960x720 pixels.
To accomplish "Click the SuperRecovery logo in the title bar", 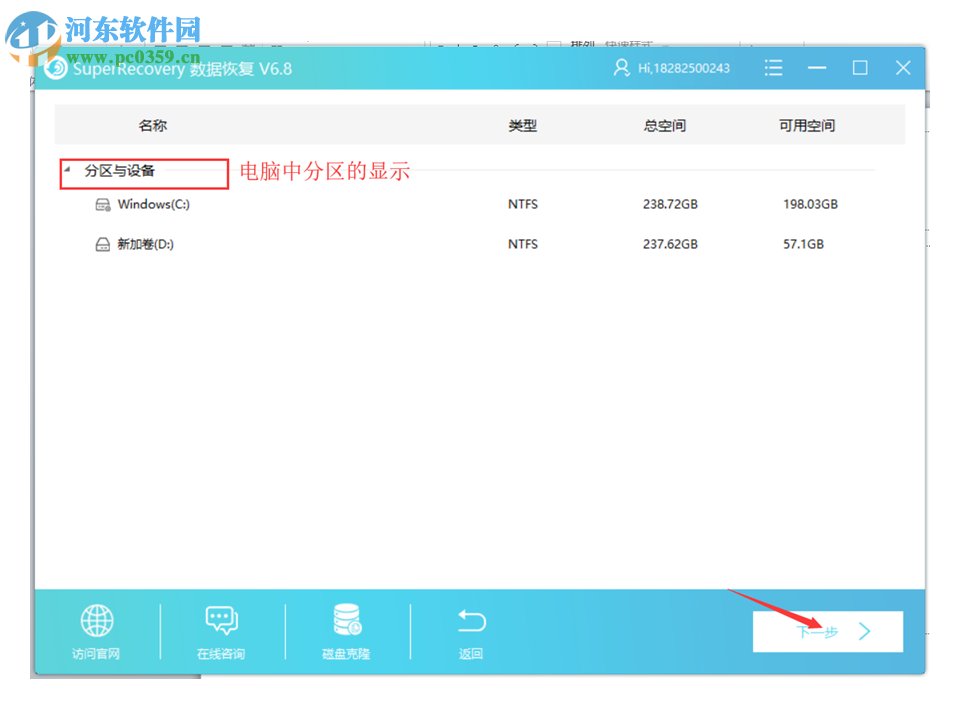I will 57,67.
